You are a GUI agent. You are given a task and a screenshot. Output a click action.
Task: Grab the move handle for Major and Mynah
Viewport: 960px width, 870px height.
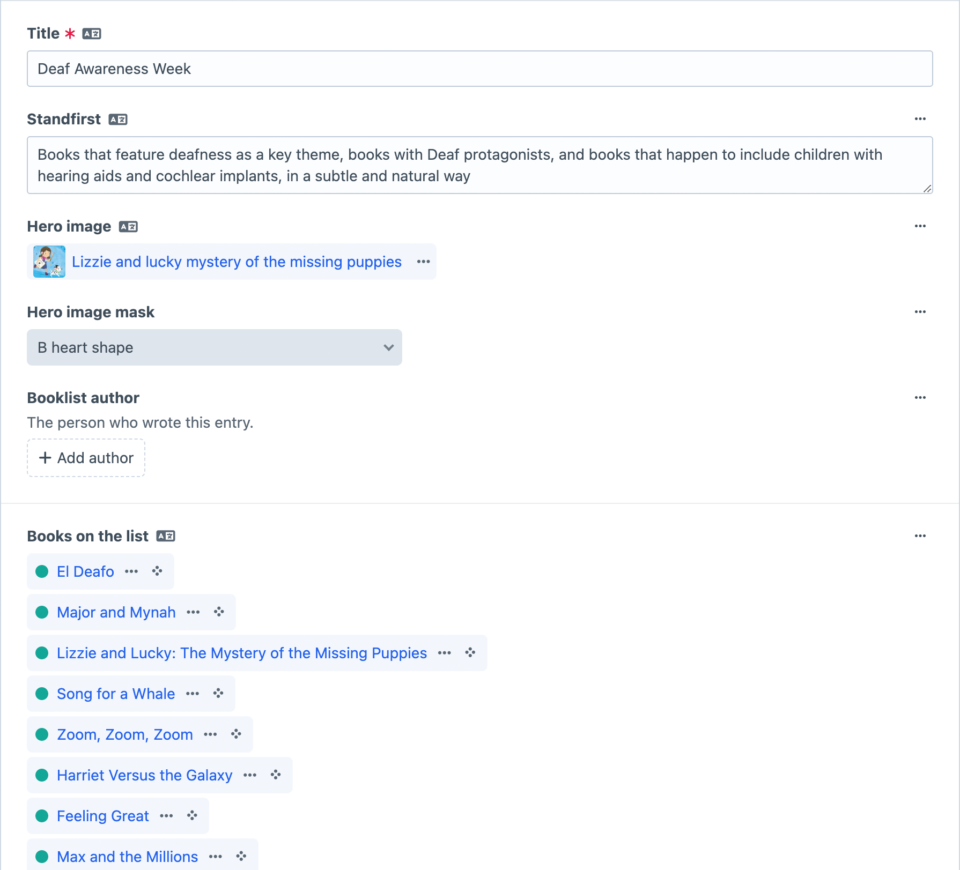click(x=219, y=612)
